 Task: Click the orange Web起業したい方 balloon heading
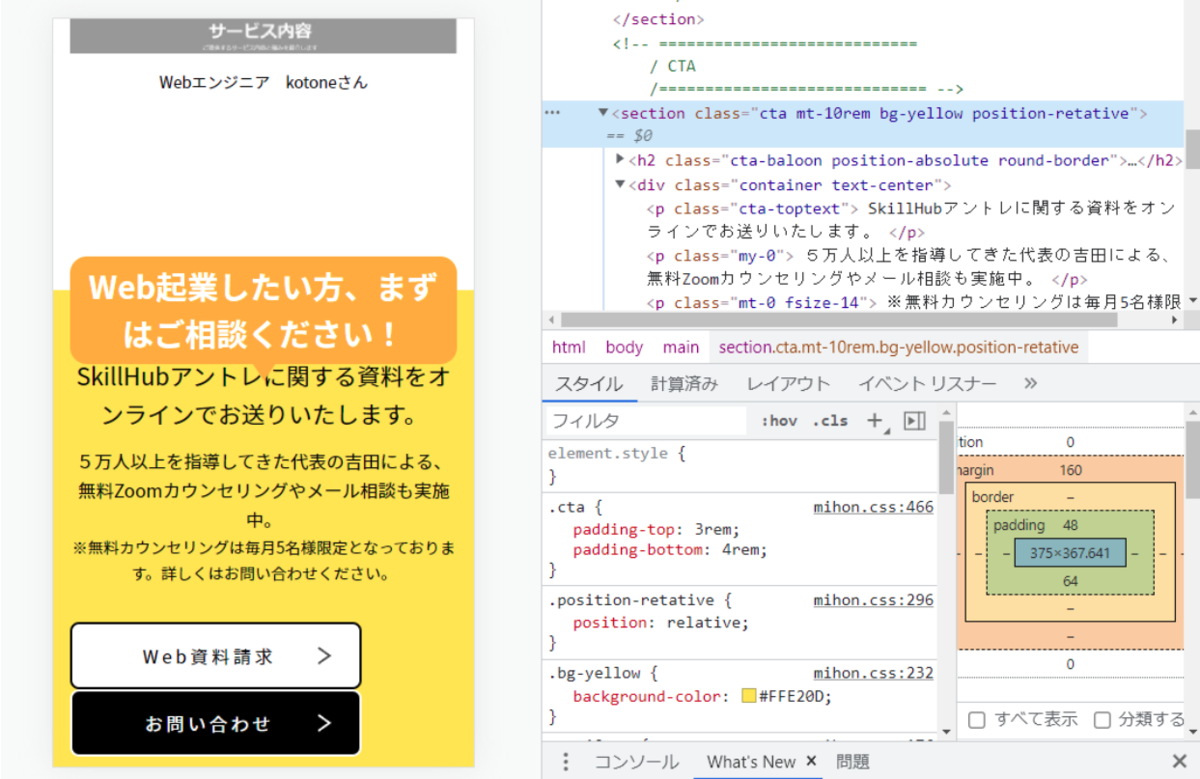point(263,311)
